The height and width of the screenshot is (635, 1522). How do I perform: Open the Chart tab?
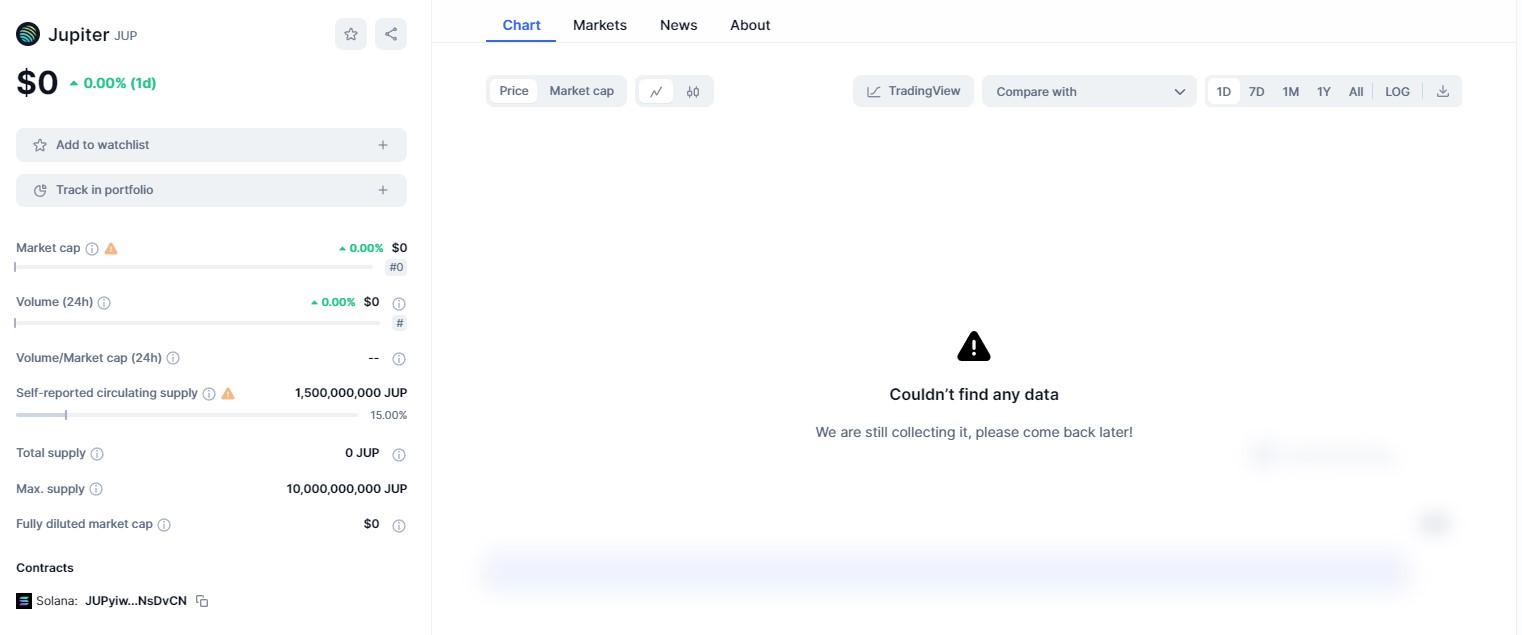pyautogui.click(x=521, y=25)
